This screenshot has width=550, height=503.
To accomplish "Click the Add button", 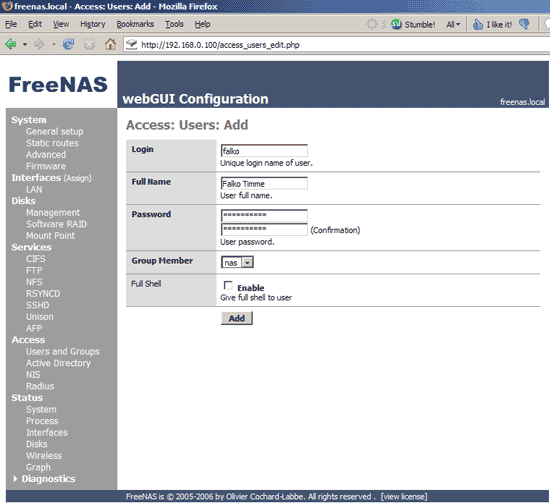I will click(x=237, y=318).
